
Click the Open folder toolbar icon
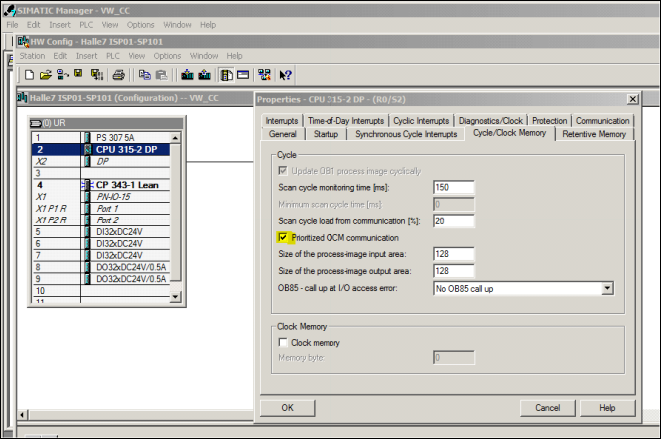(46, 75)
